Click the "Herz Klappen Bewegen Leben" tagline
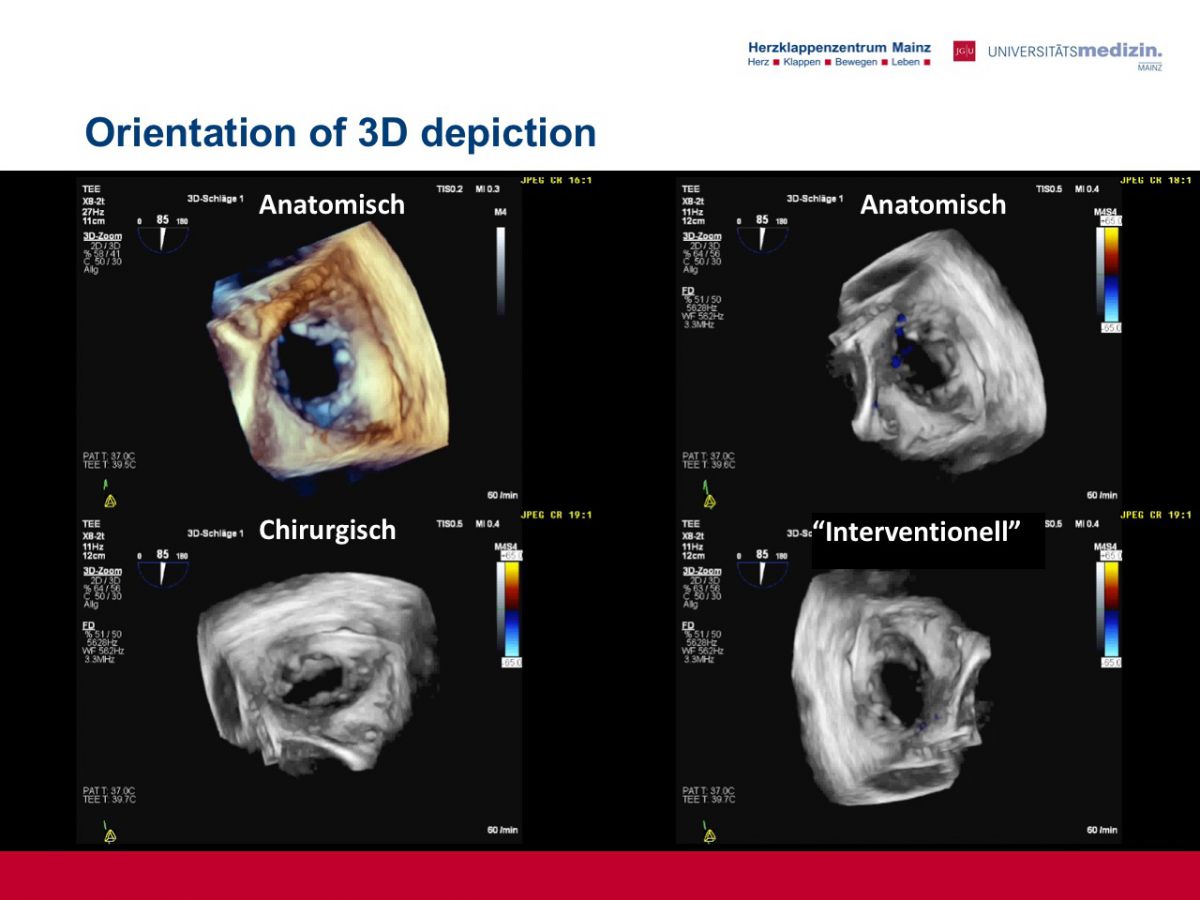The image size is (1200, 900). point(839,62)
